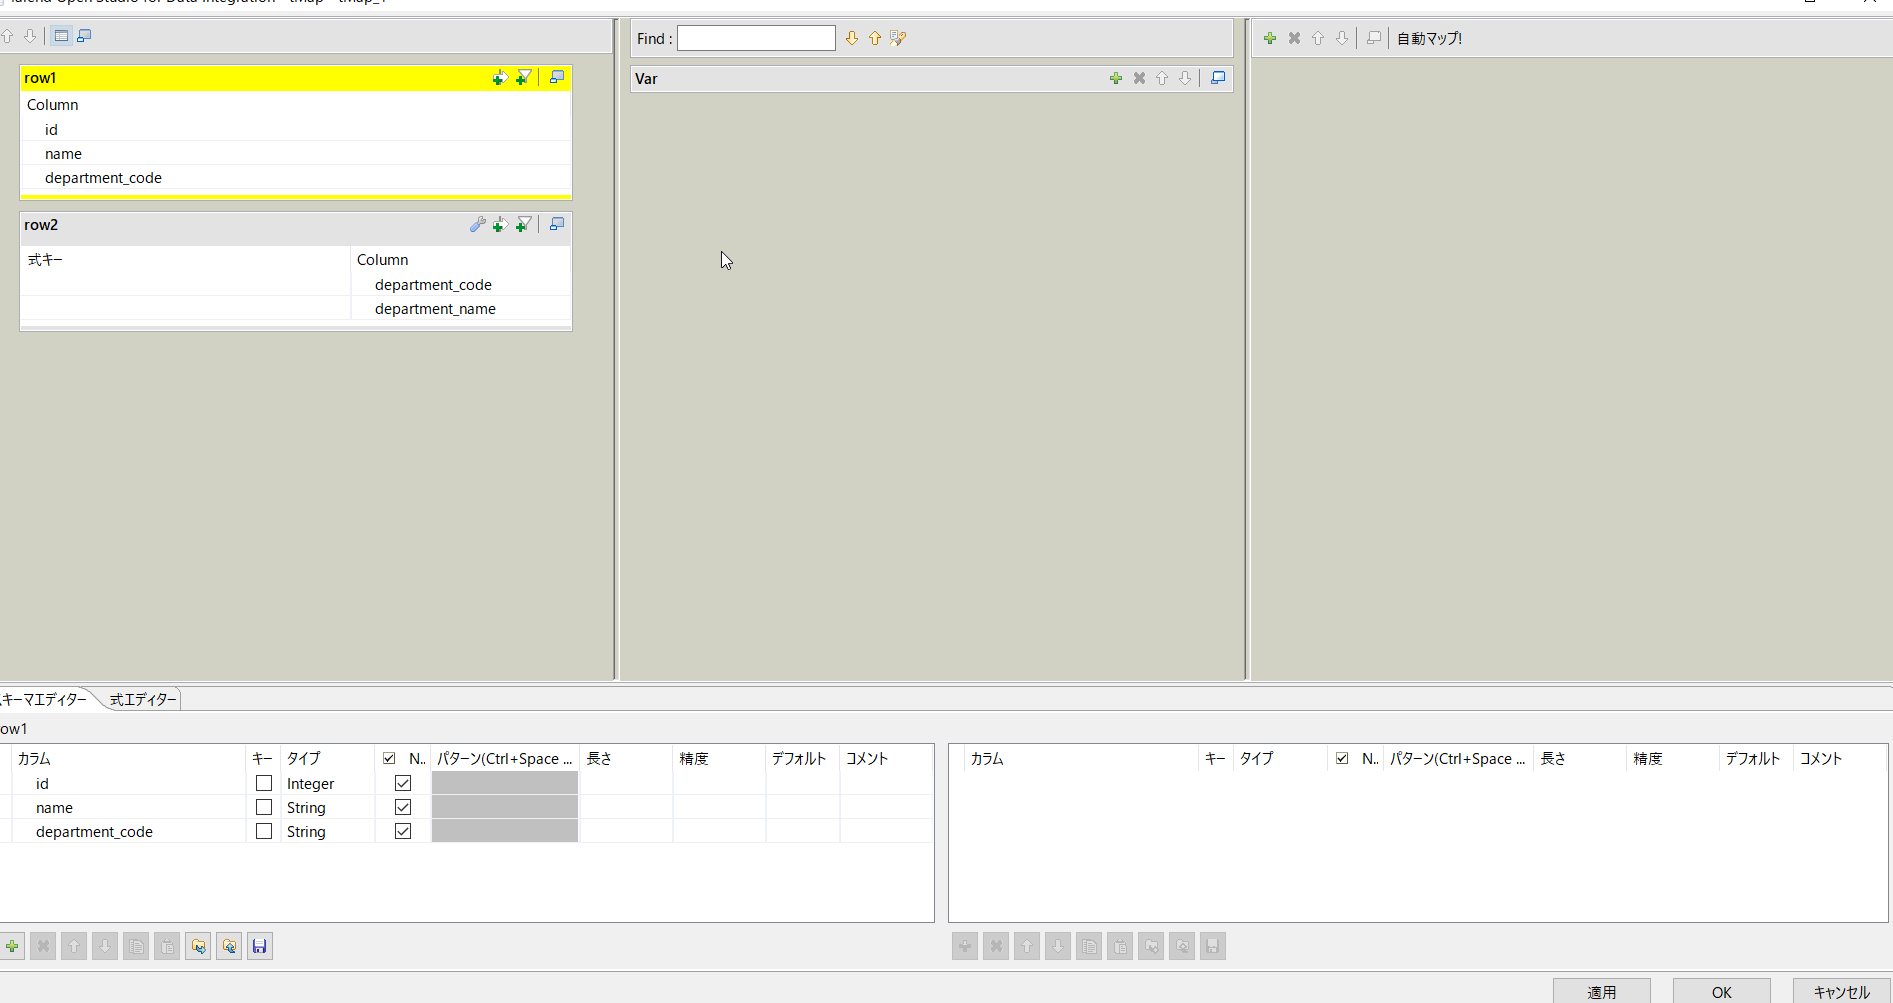Move a variable up with the up-arrow icon

click(x=1162, y=78)
